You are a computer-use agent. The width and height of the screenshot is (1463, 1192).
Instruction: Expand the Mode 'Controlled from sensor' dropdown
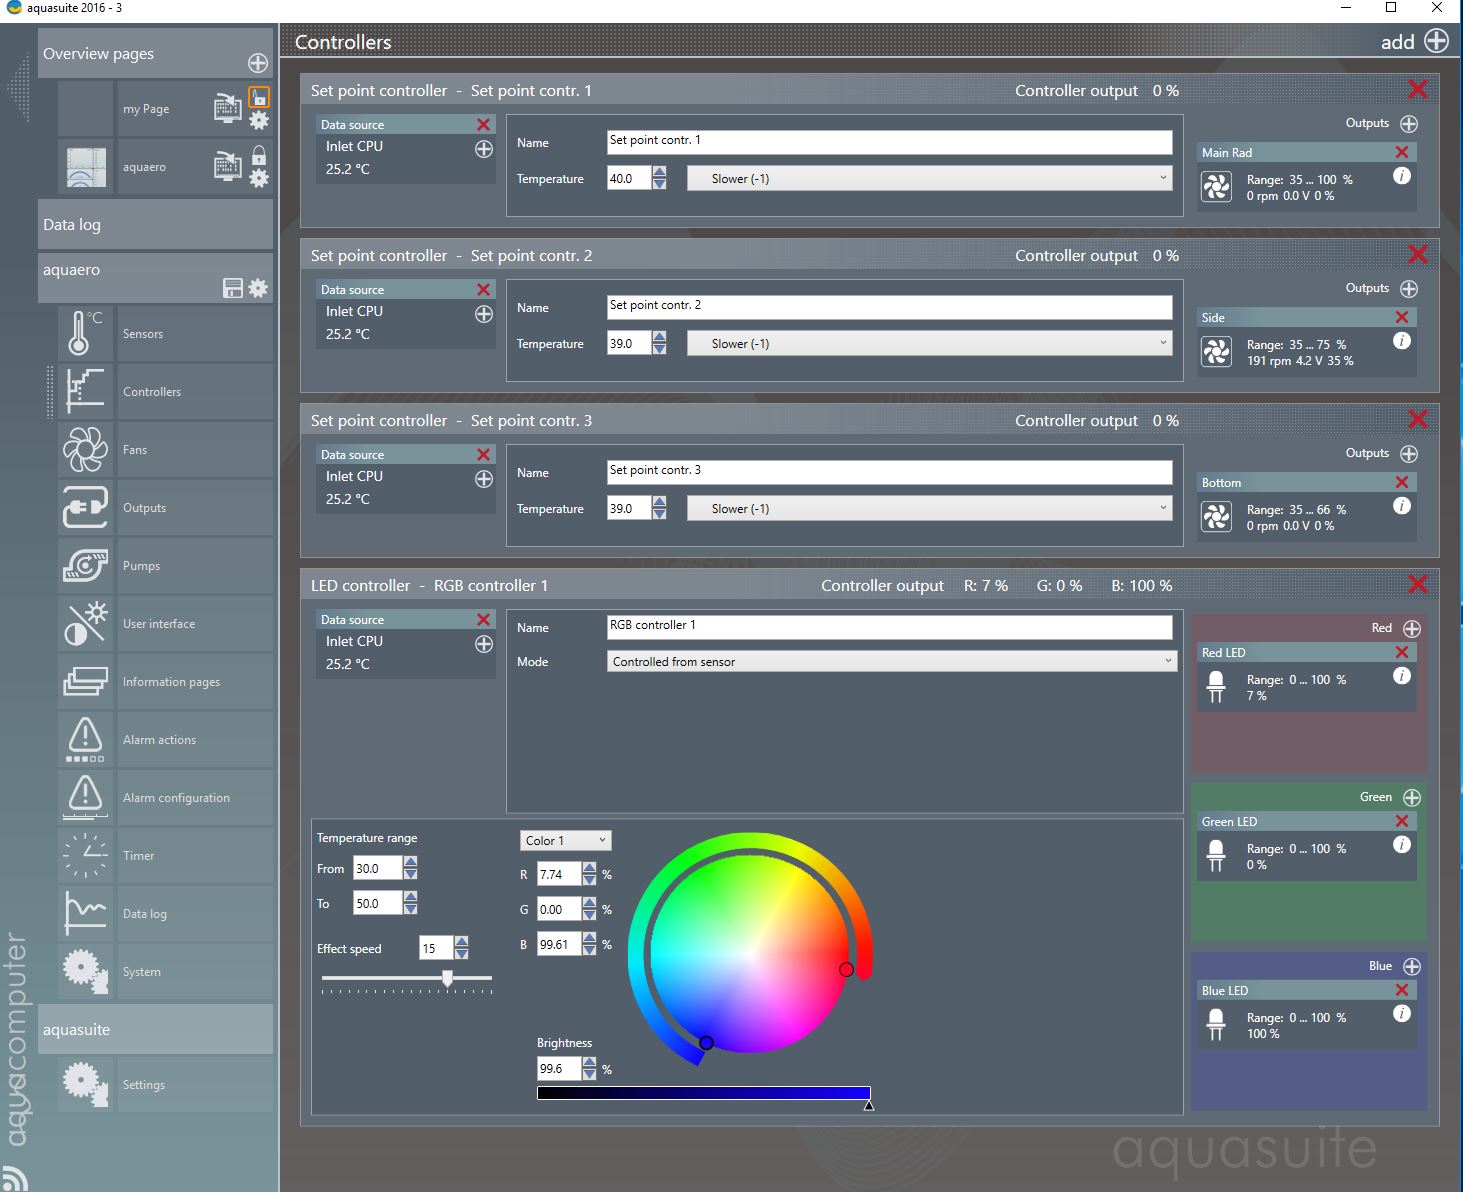pyautogui.click(x=891, y=662)
